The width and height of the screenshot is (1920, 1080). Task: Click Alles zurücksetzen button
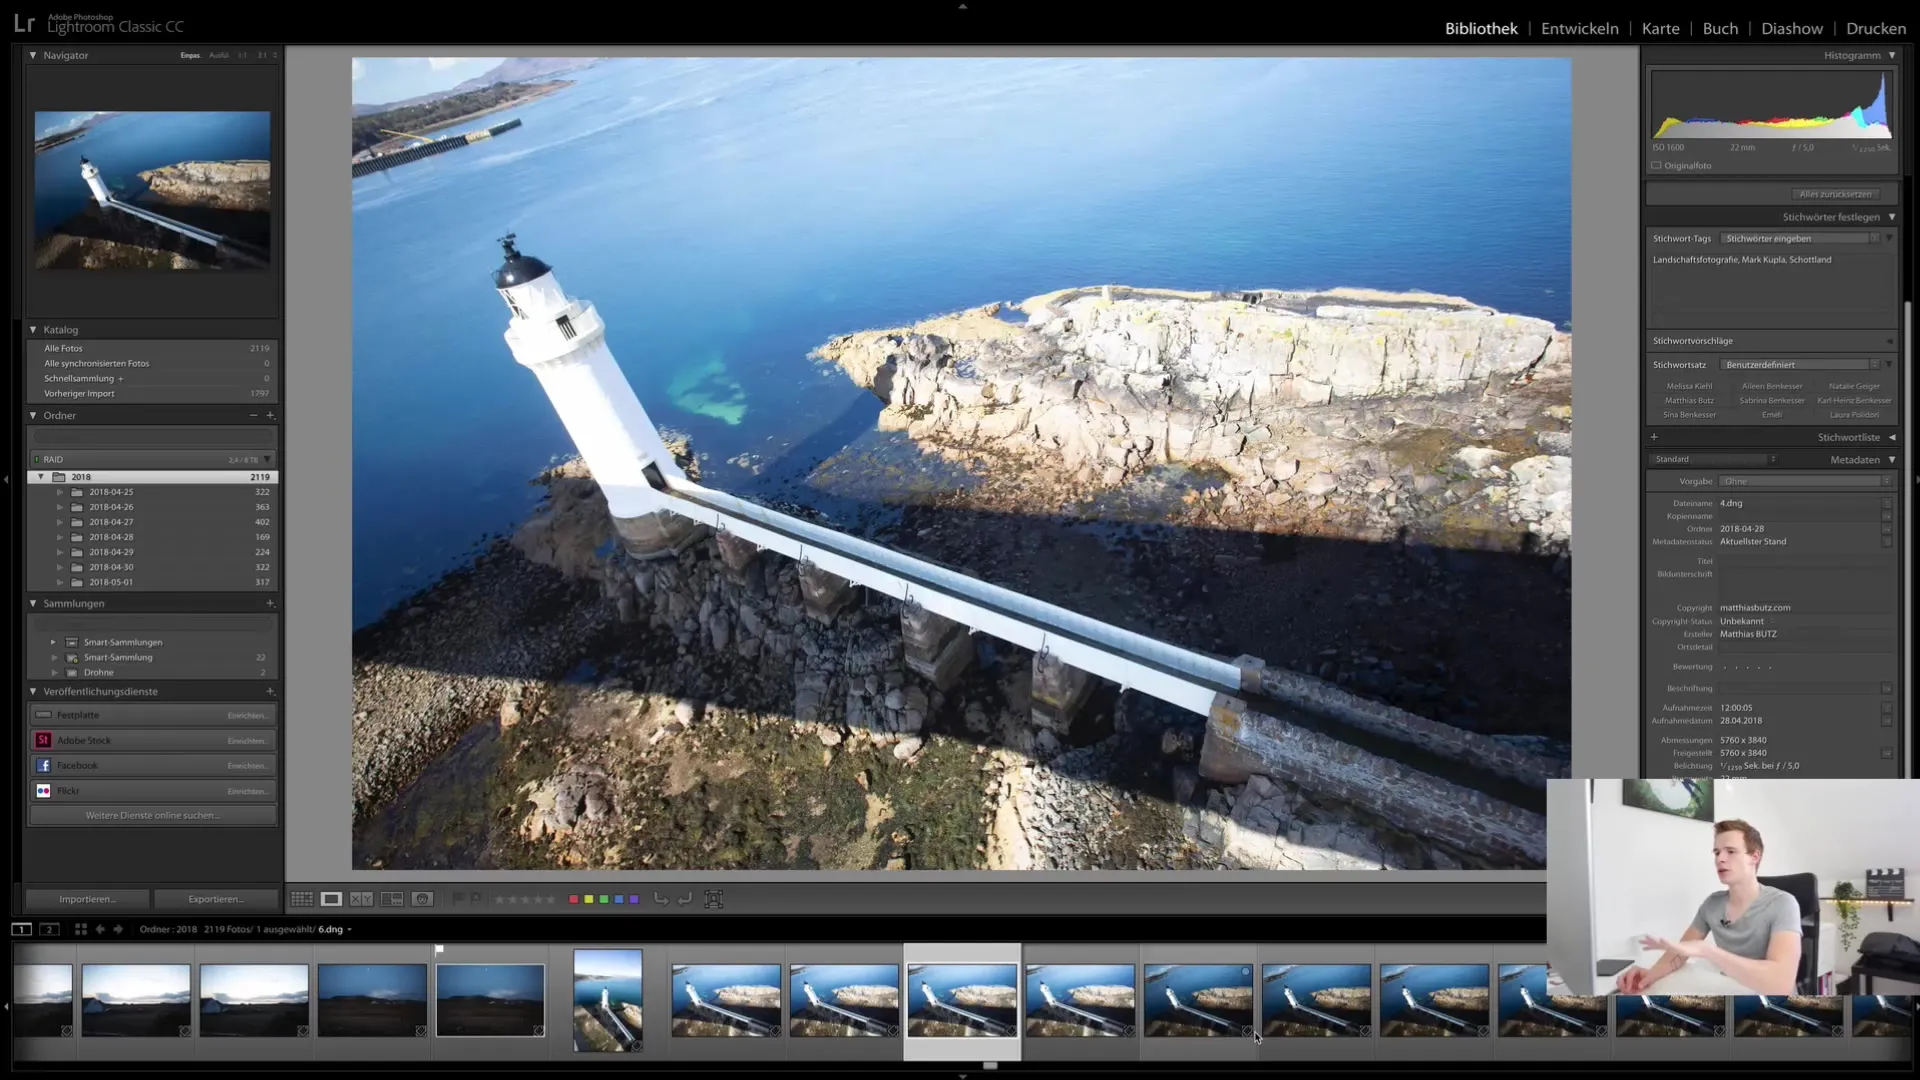(x=1835, y=194)
